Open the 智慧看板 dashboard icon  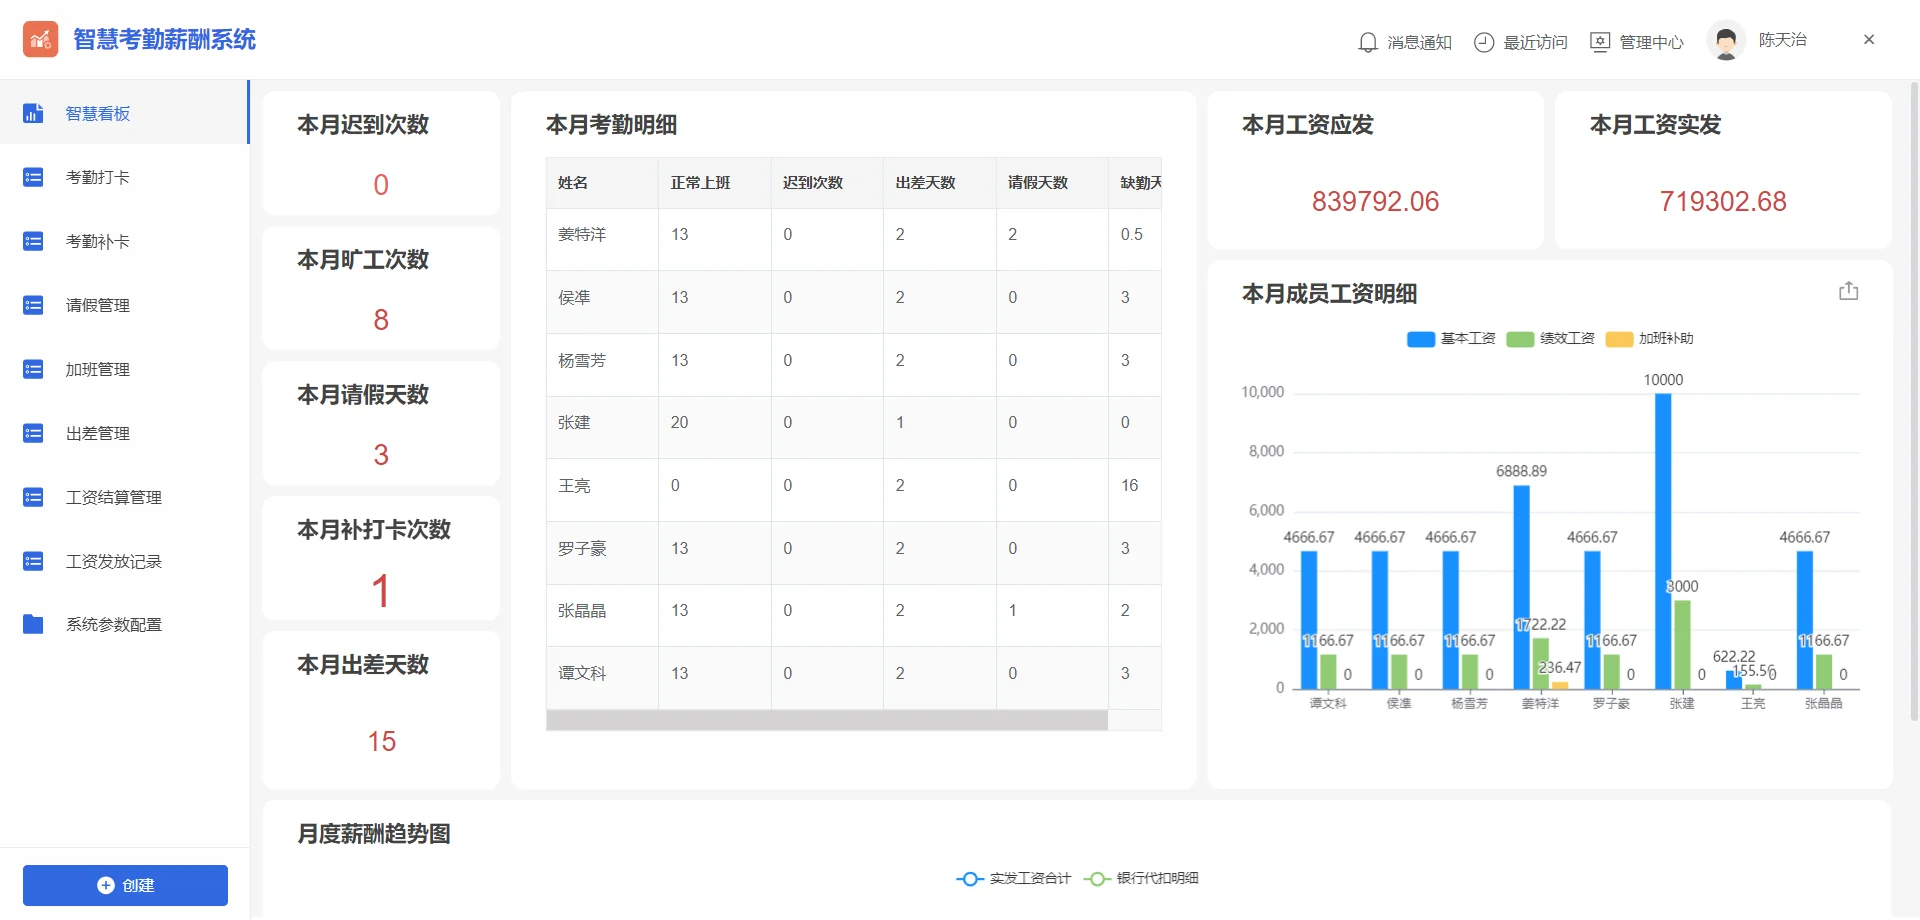33,113
